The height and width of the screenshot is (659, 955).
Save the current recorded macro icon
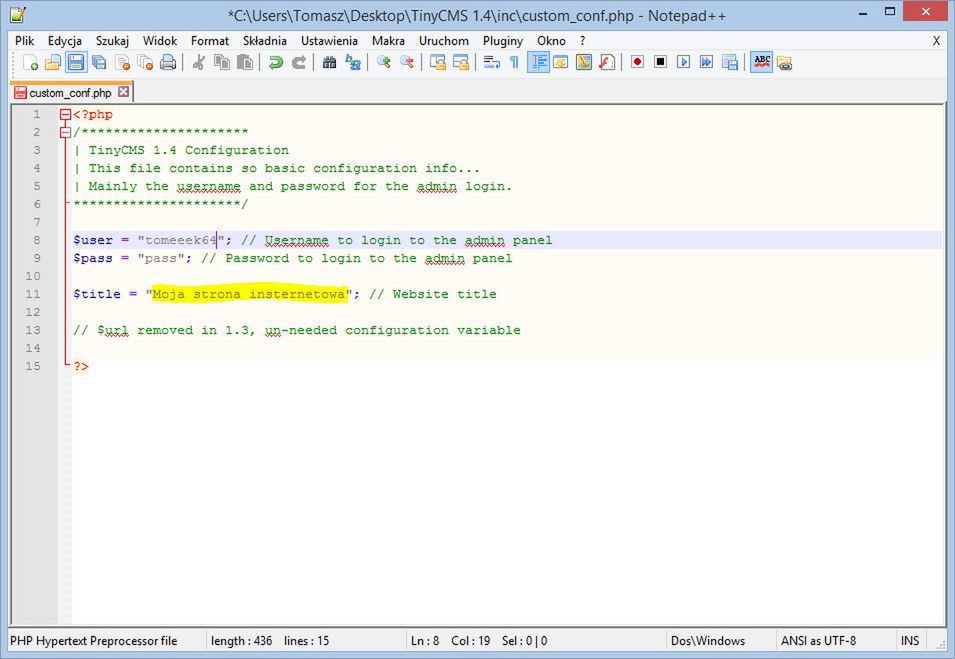(x=730, y=62)
